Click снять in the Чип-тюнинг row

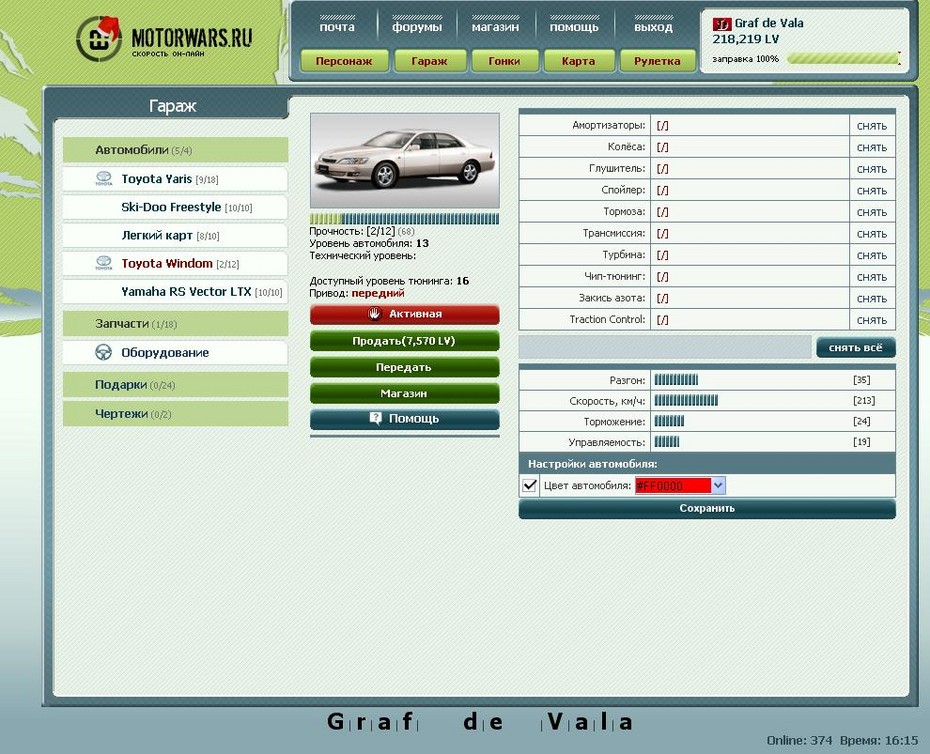(872, 277)
